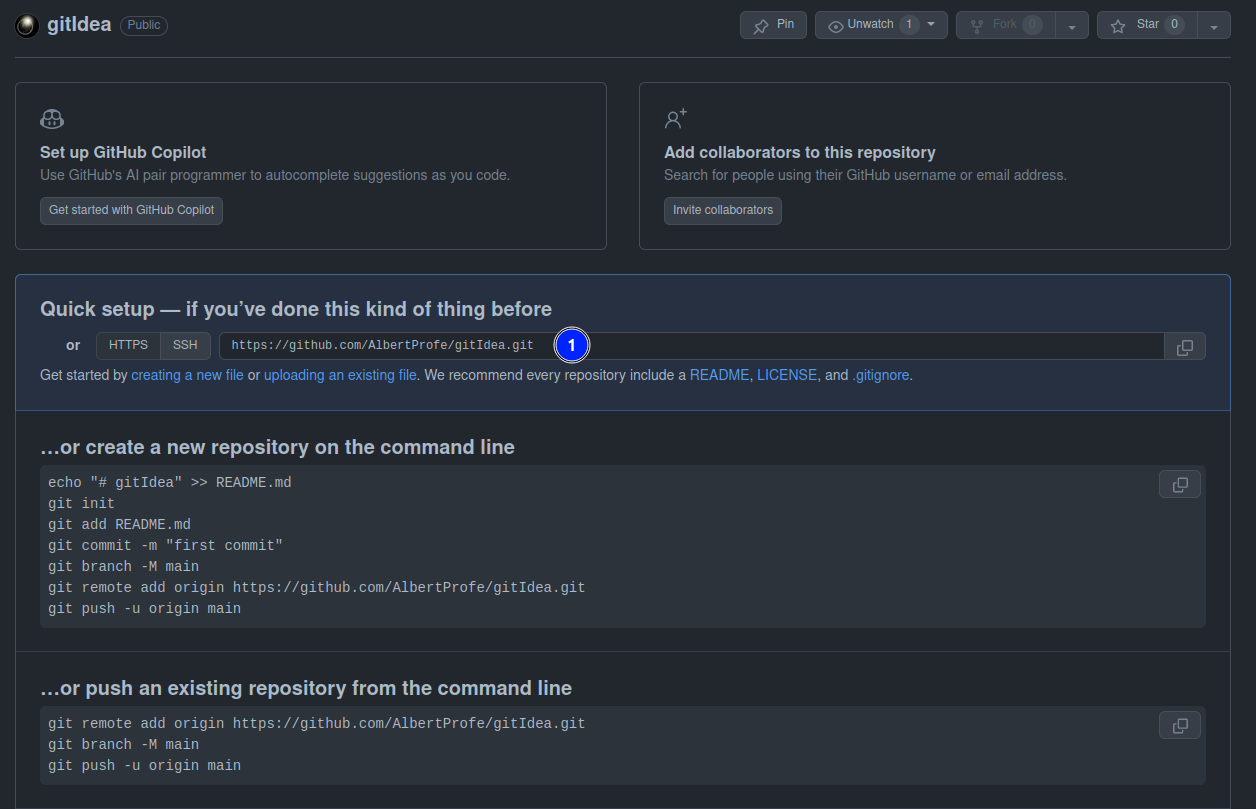The width and height of the screenshot is (1256, 809).
Task: Click the 'git commit -m "first commit"' line
Action: tap(166, 546)
